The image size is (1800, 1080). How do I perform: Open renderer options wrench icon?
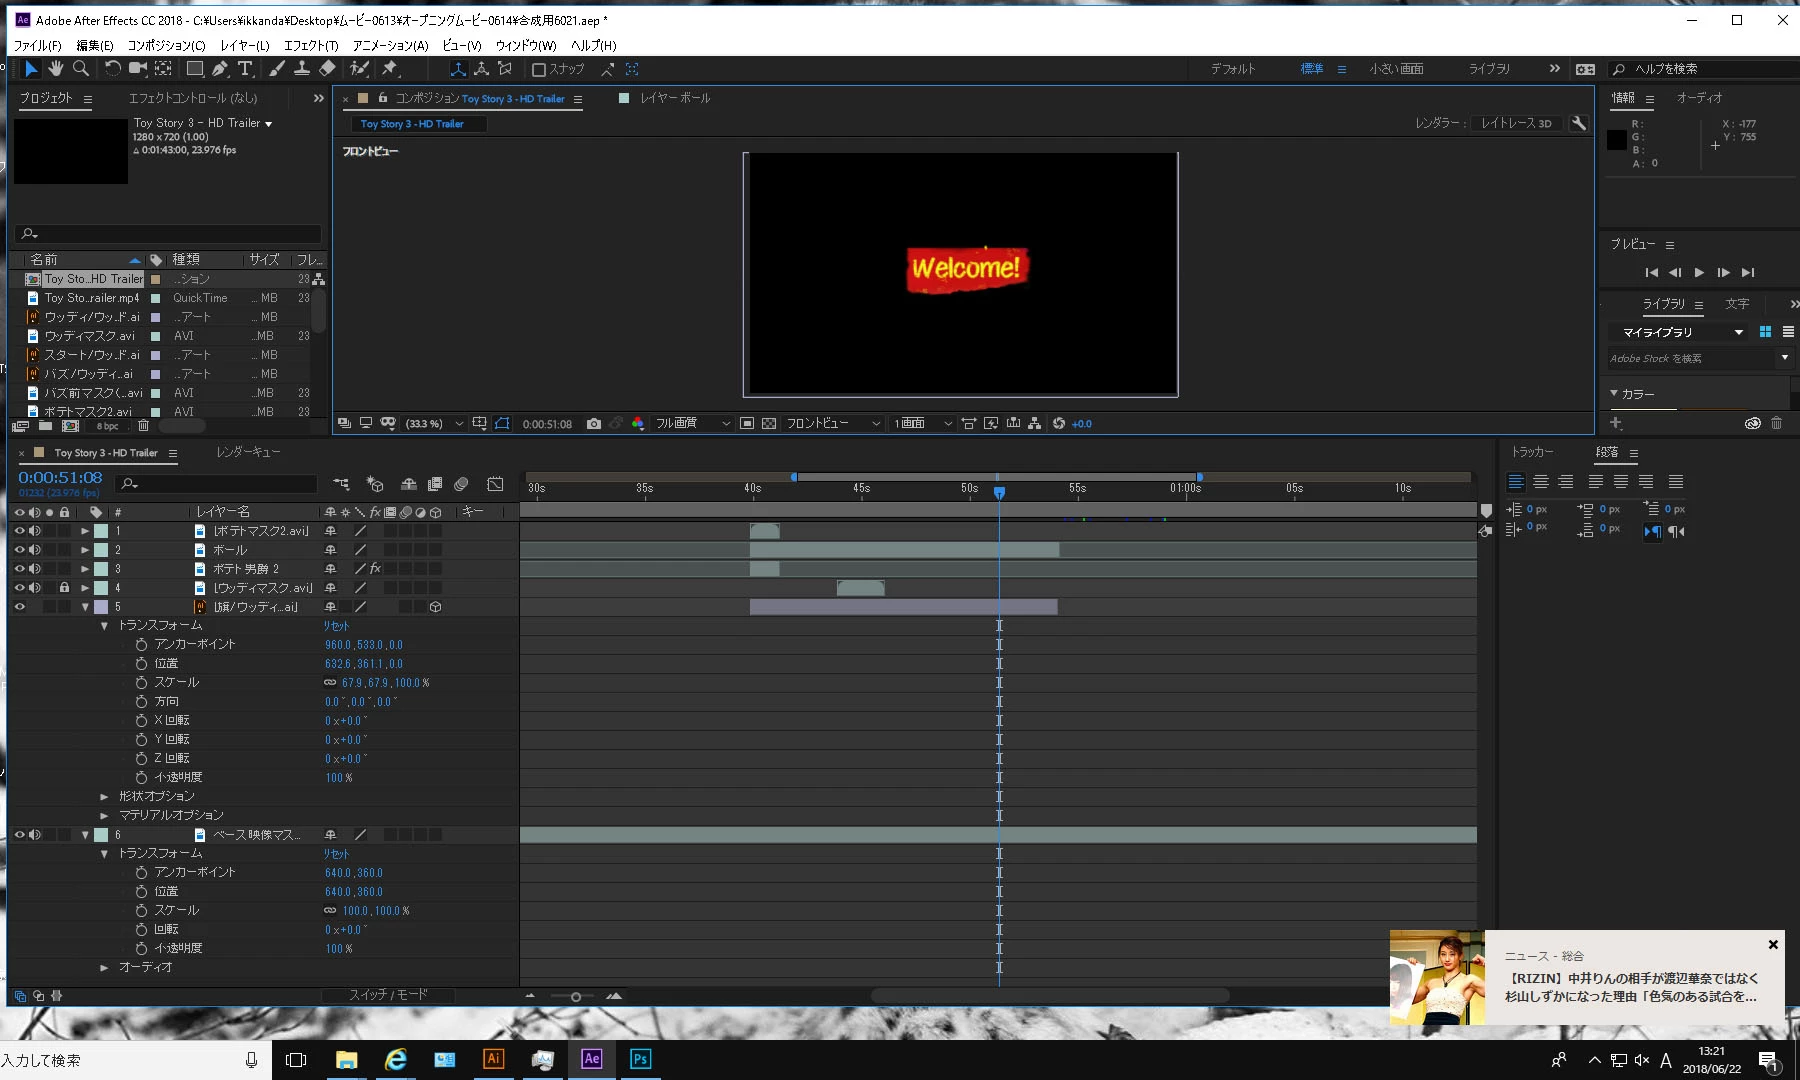[x=1579, y=123]
